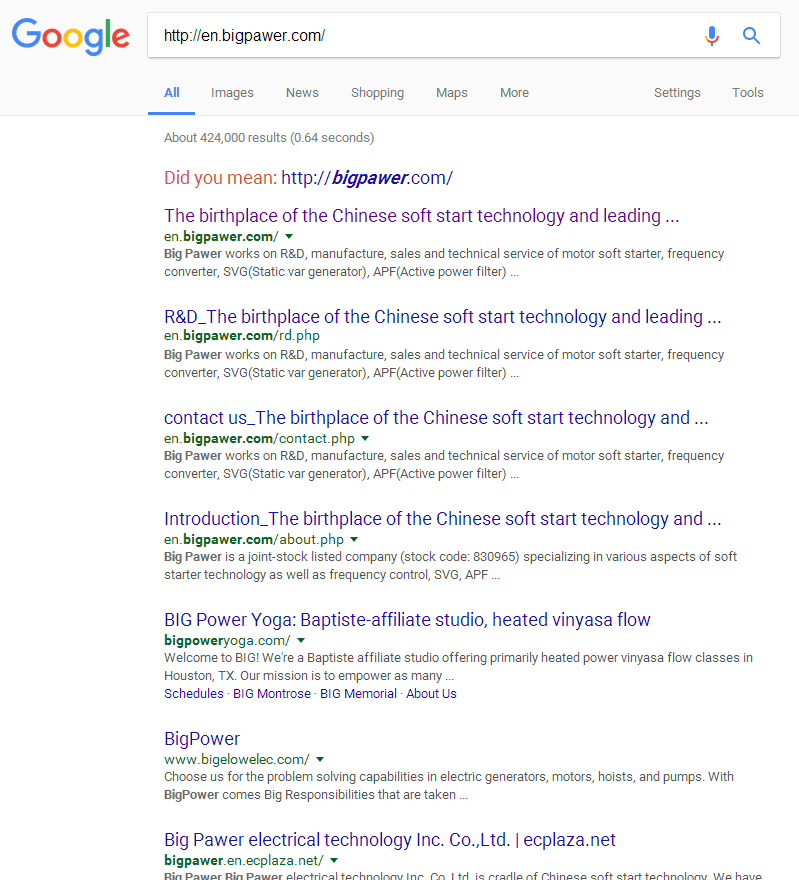Screen dimensions: 799x880
Task: Open the BIG Montrose sitelink
Action: [272, 694]
